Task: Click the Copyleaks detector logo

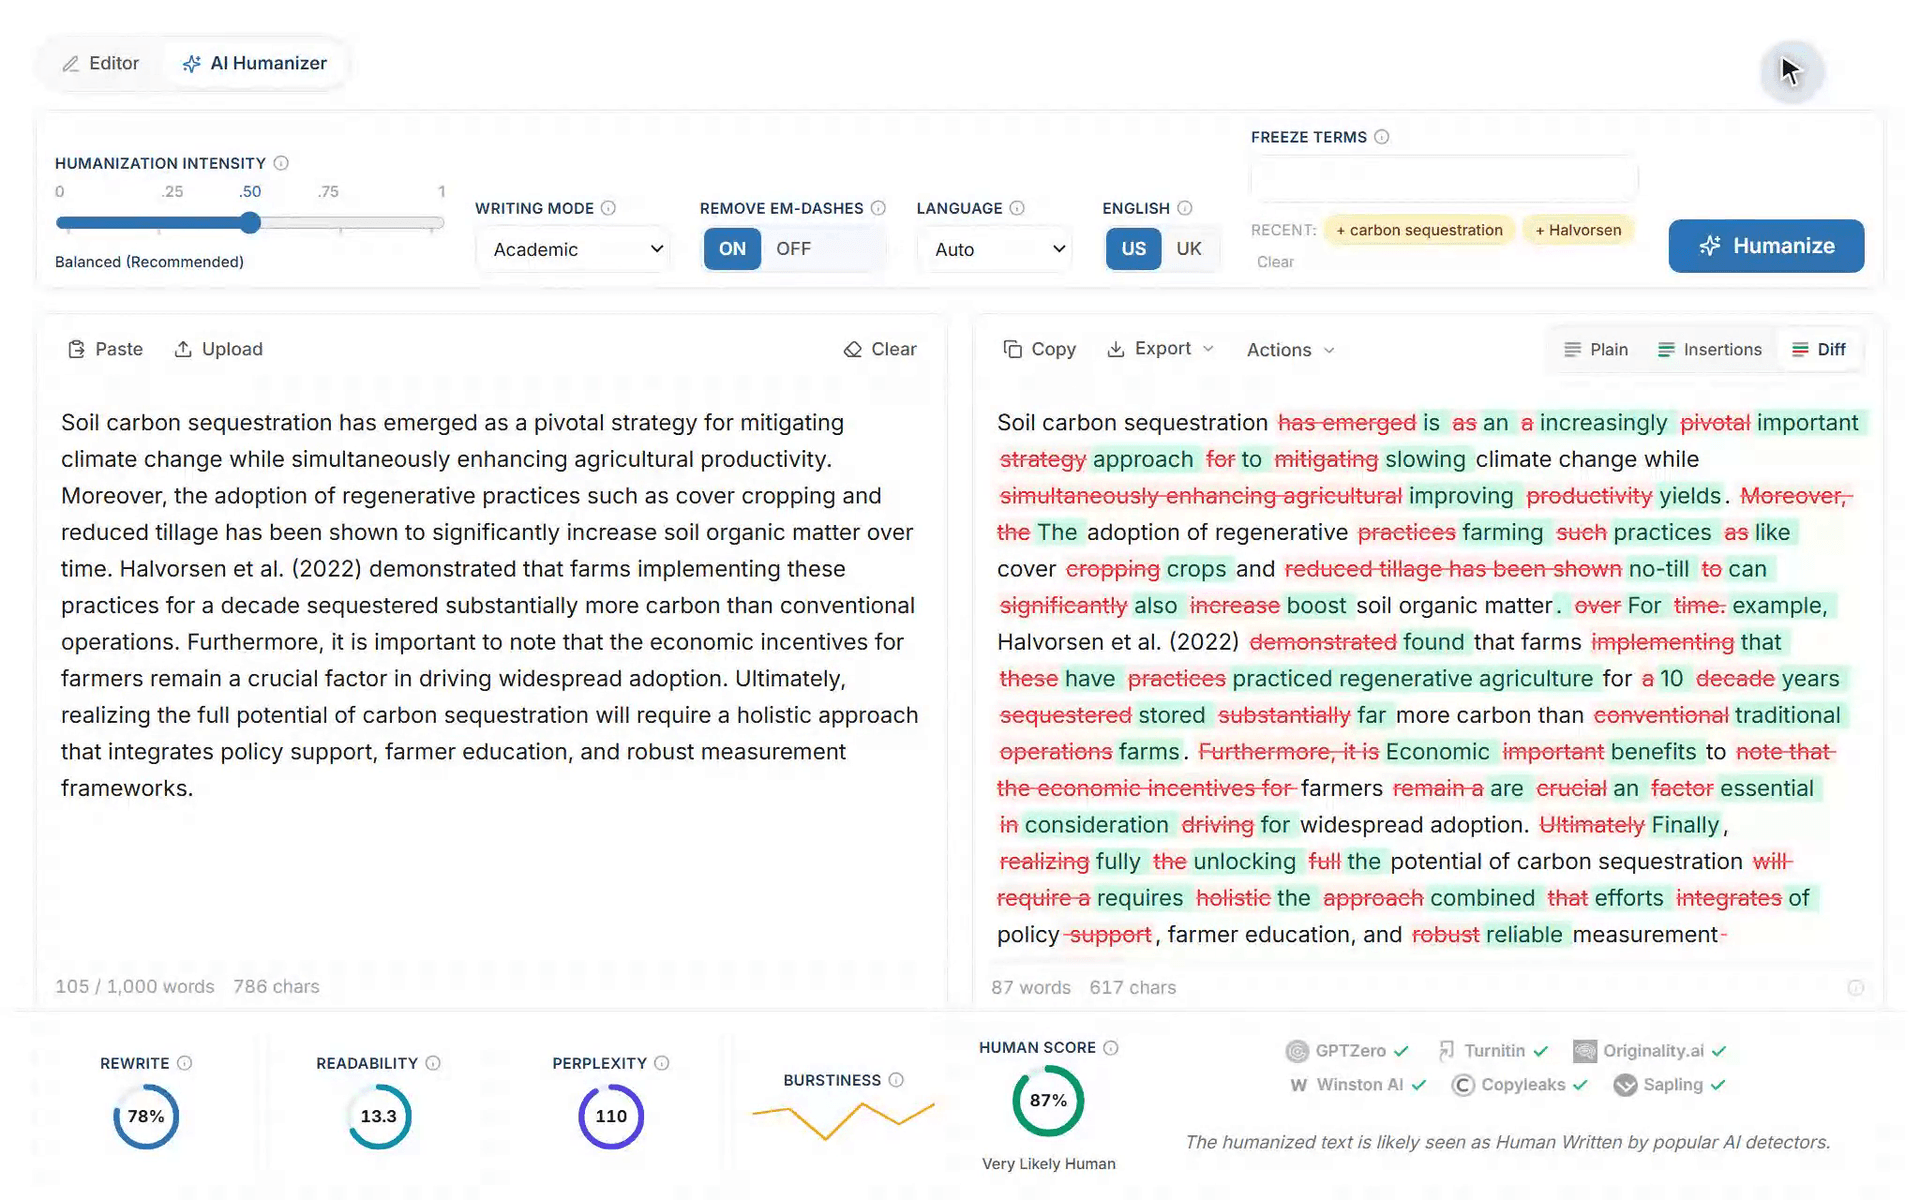Action: point(1463,1085)
